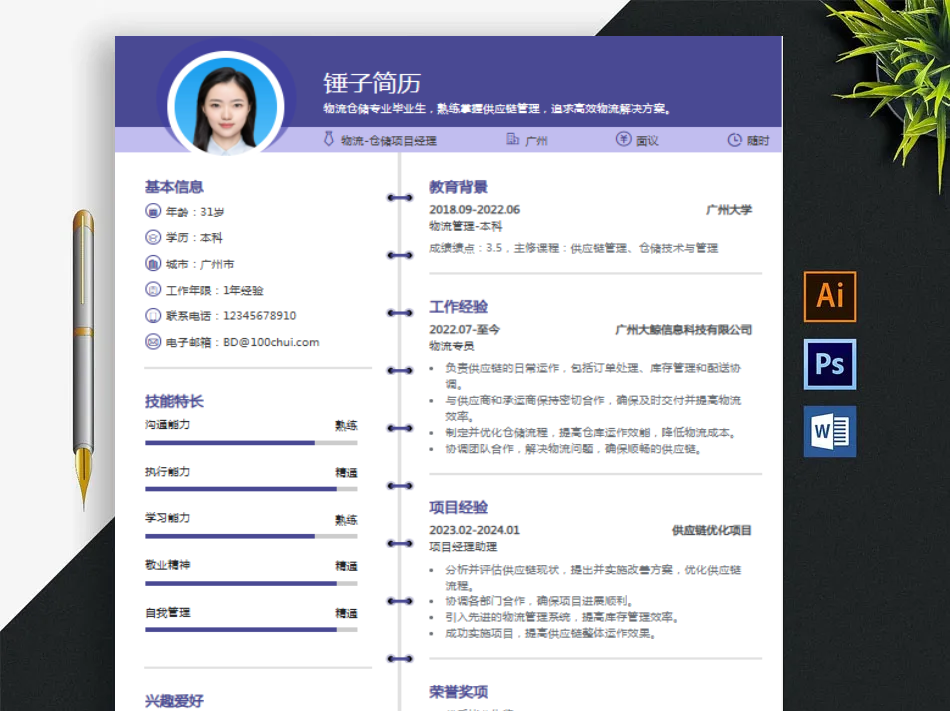950x711 pixels.
Task: Click the 供应链优化项目 project name
Action: pyautogui.click(x=712, y=530)
